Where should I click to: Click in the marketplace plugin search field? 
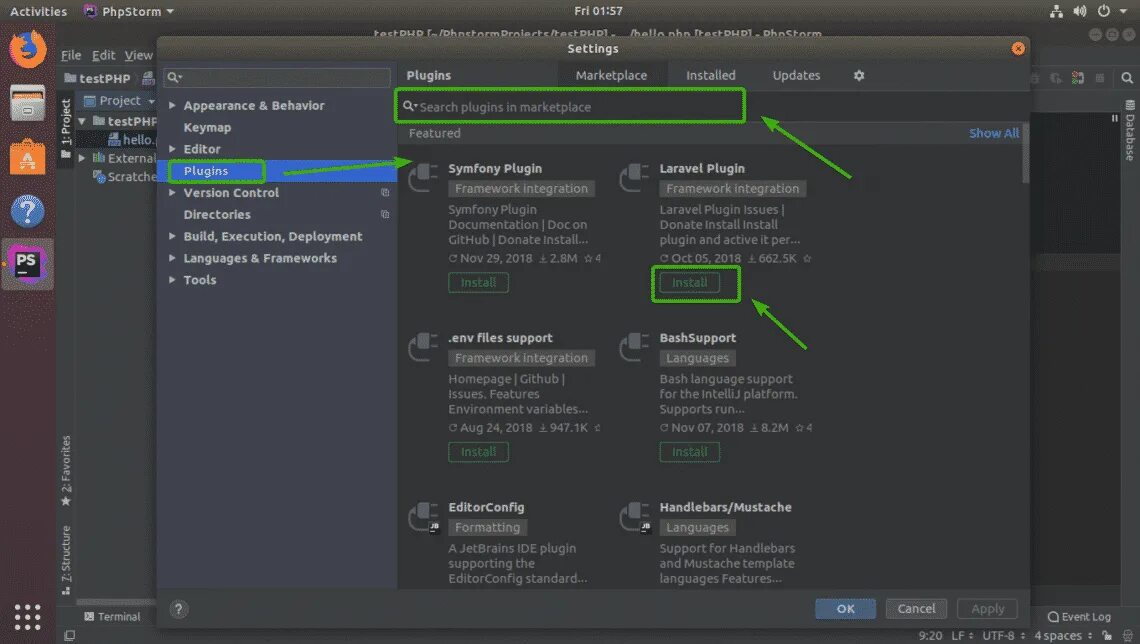(571, 107)
